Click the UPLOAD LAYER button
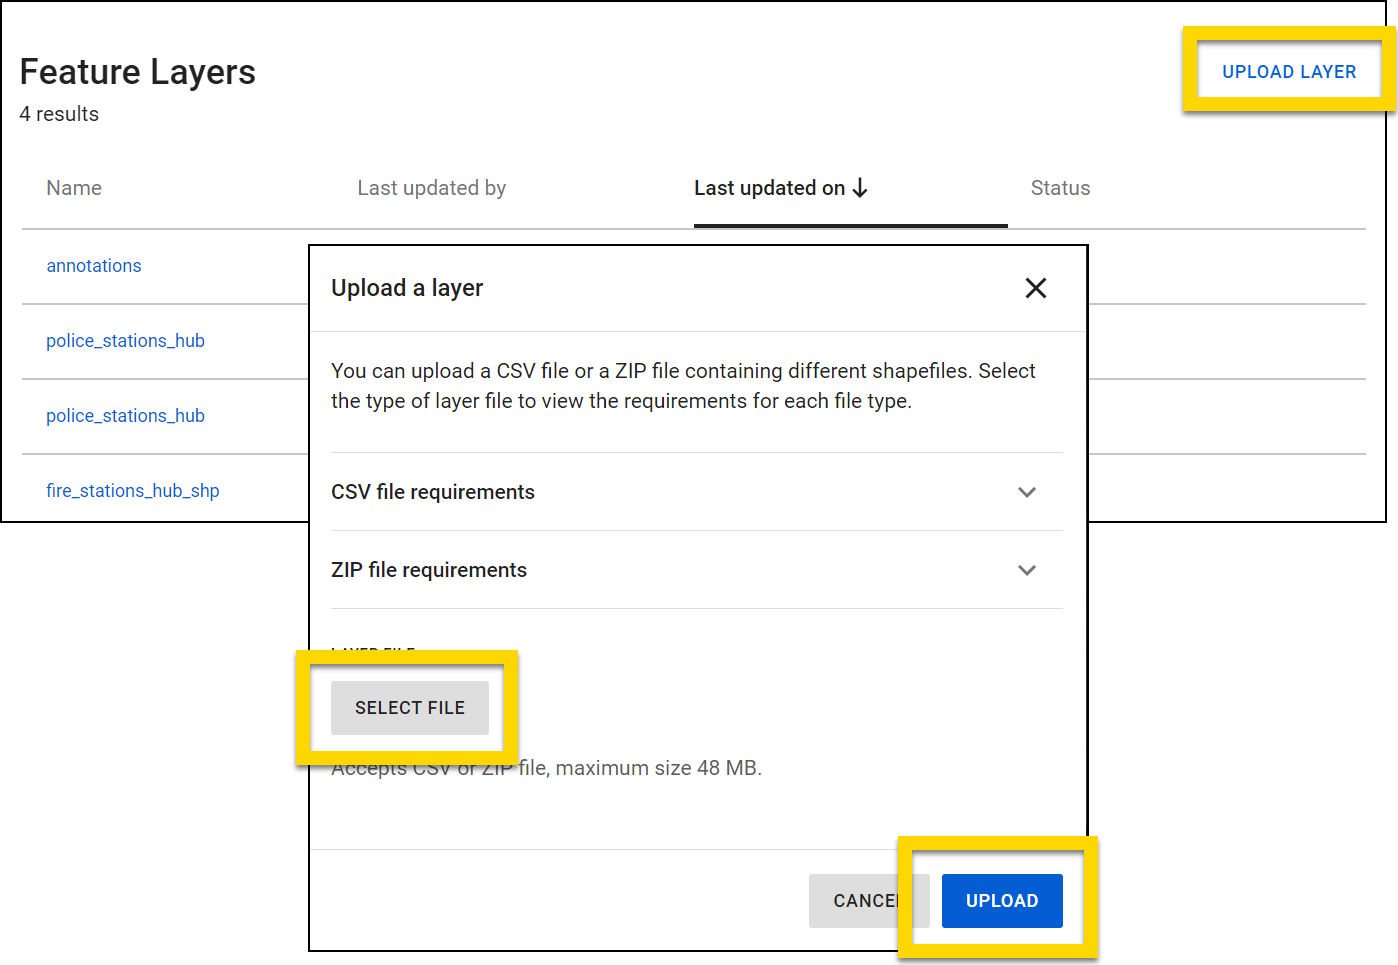 (x=1288, y=70)
